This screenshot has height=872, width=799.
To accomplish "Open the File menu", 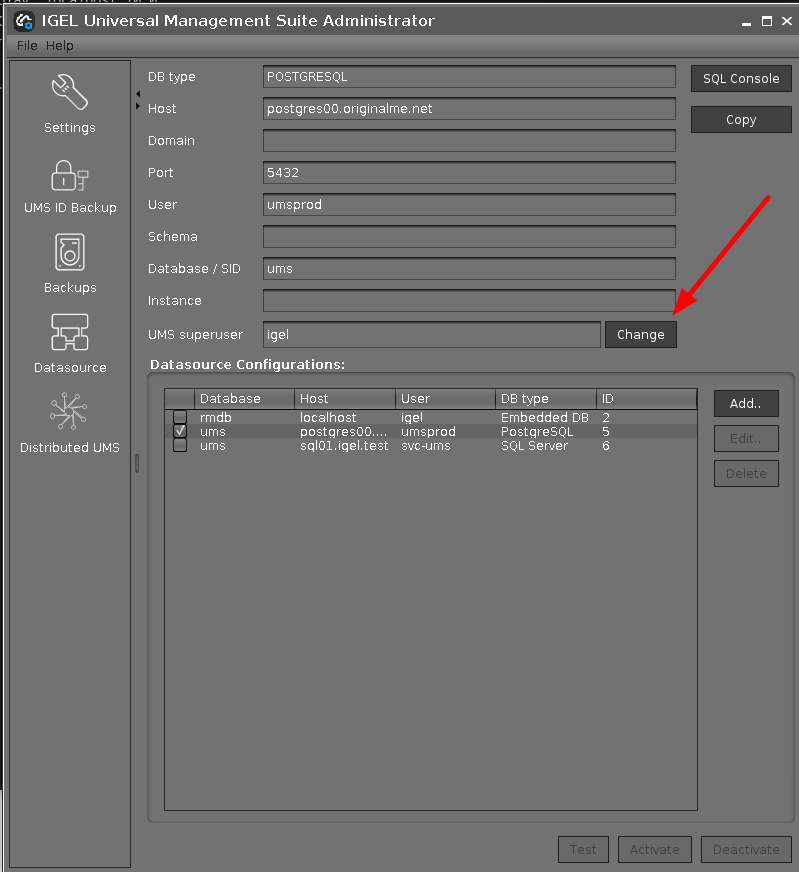I will pos(27,46).
